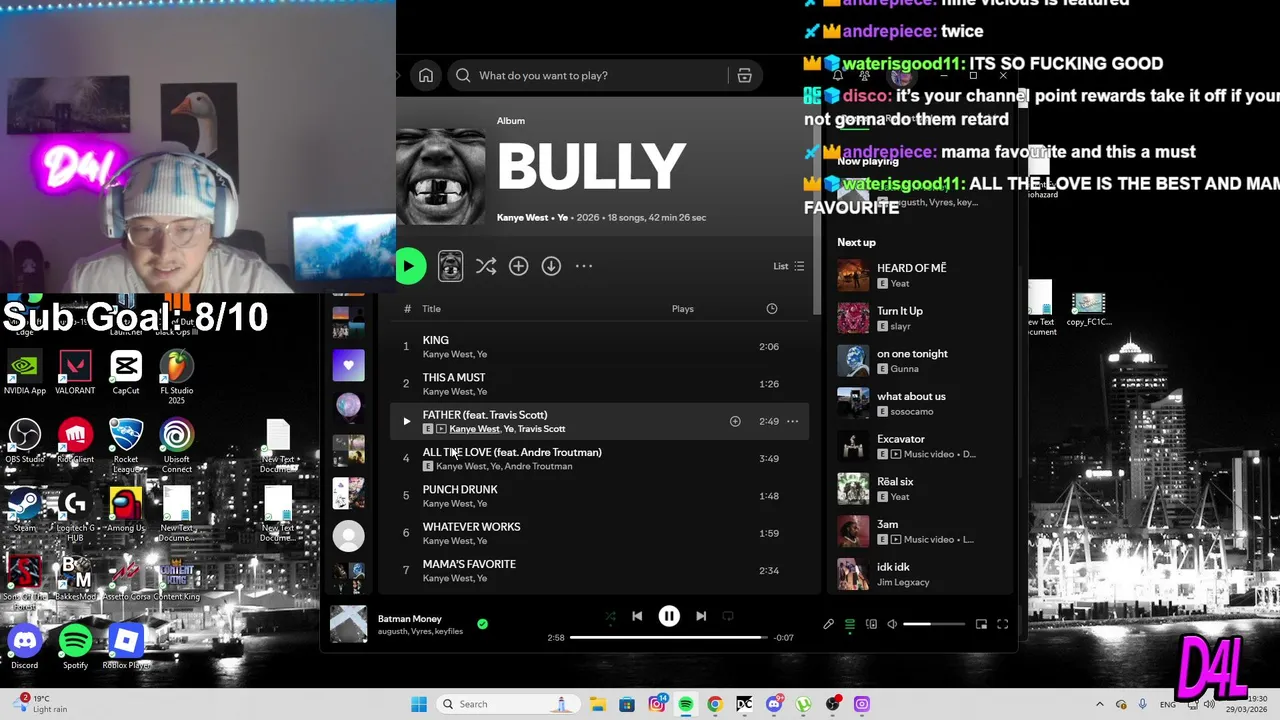Toggle shuffle for the BULLY album
Screen dimensions: 1280x720
click(486, 266)
